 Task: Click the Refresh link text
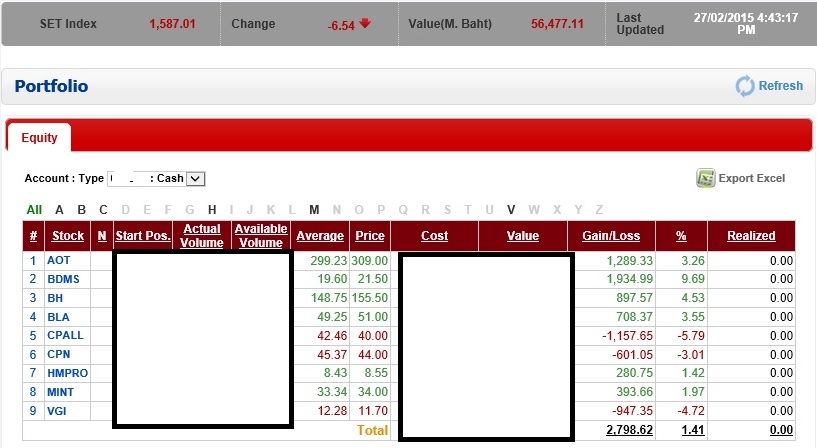tap(781, 86)
